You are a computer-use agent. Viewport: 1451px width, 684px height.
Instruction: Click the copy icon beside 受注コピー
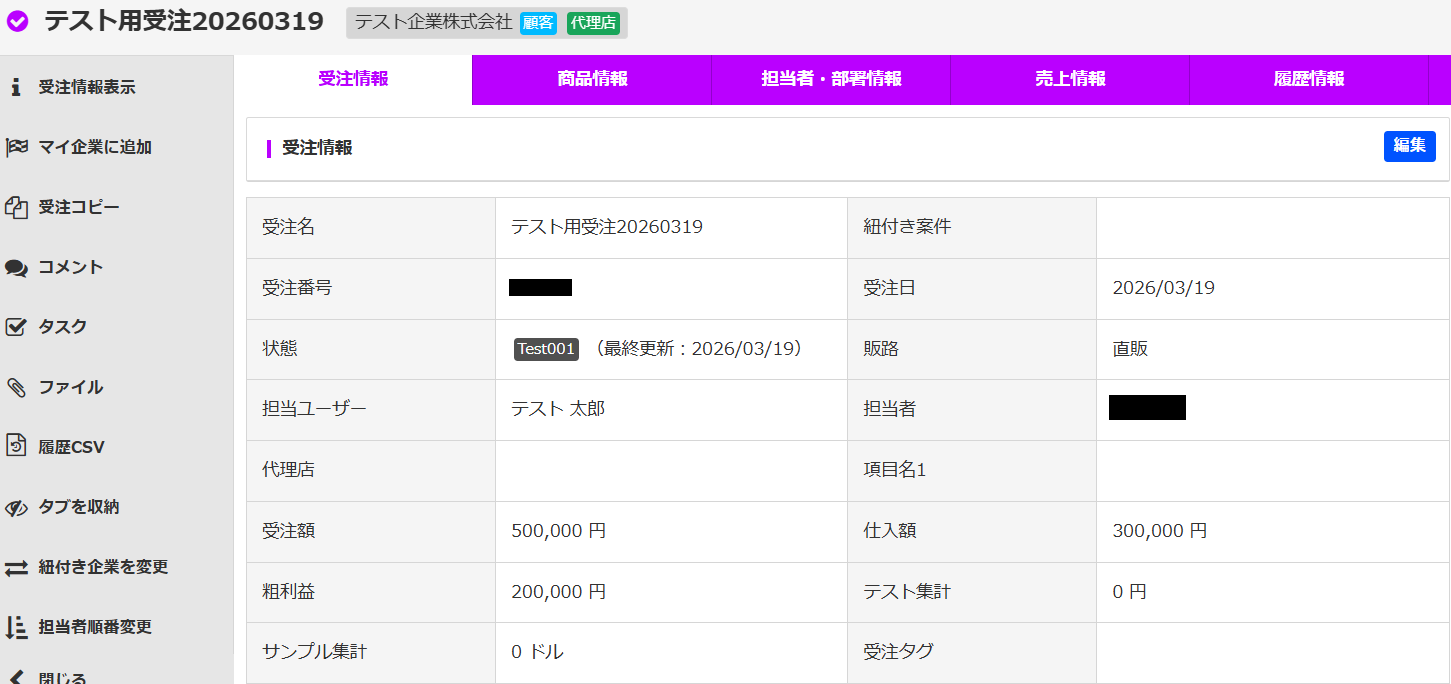tap(16, 207)
